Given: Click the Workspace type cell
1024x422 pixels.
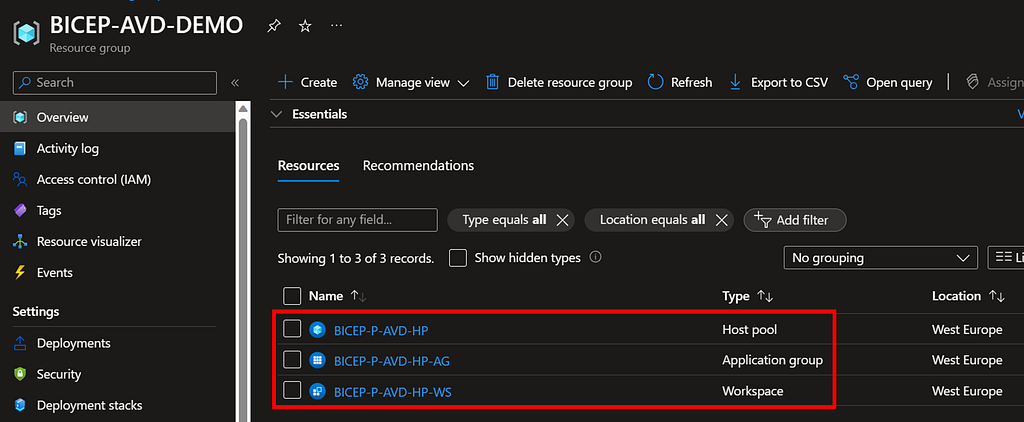Looking at the screenshot, I should pos(752,391).
